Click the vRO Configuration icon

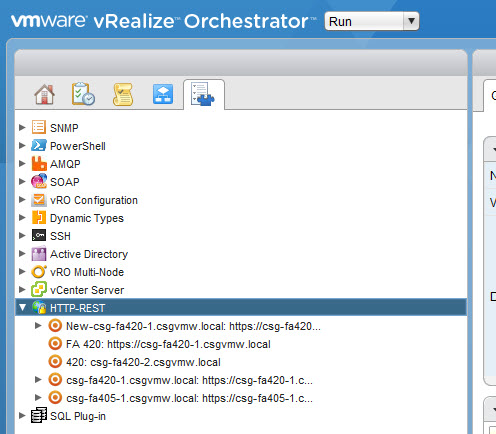point(39,199)
